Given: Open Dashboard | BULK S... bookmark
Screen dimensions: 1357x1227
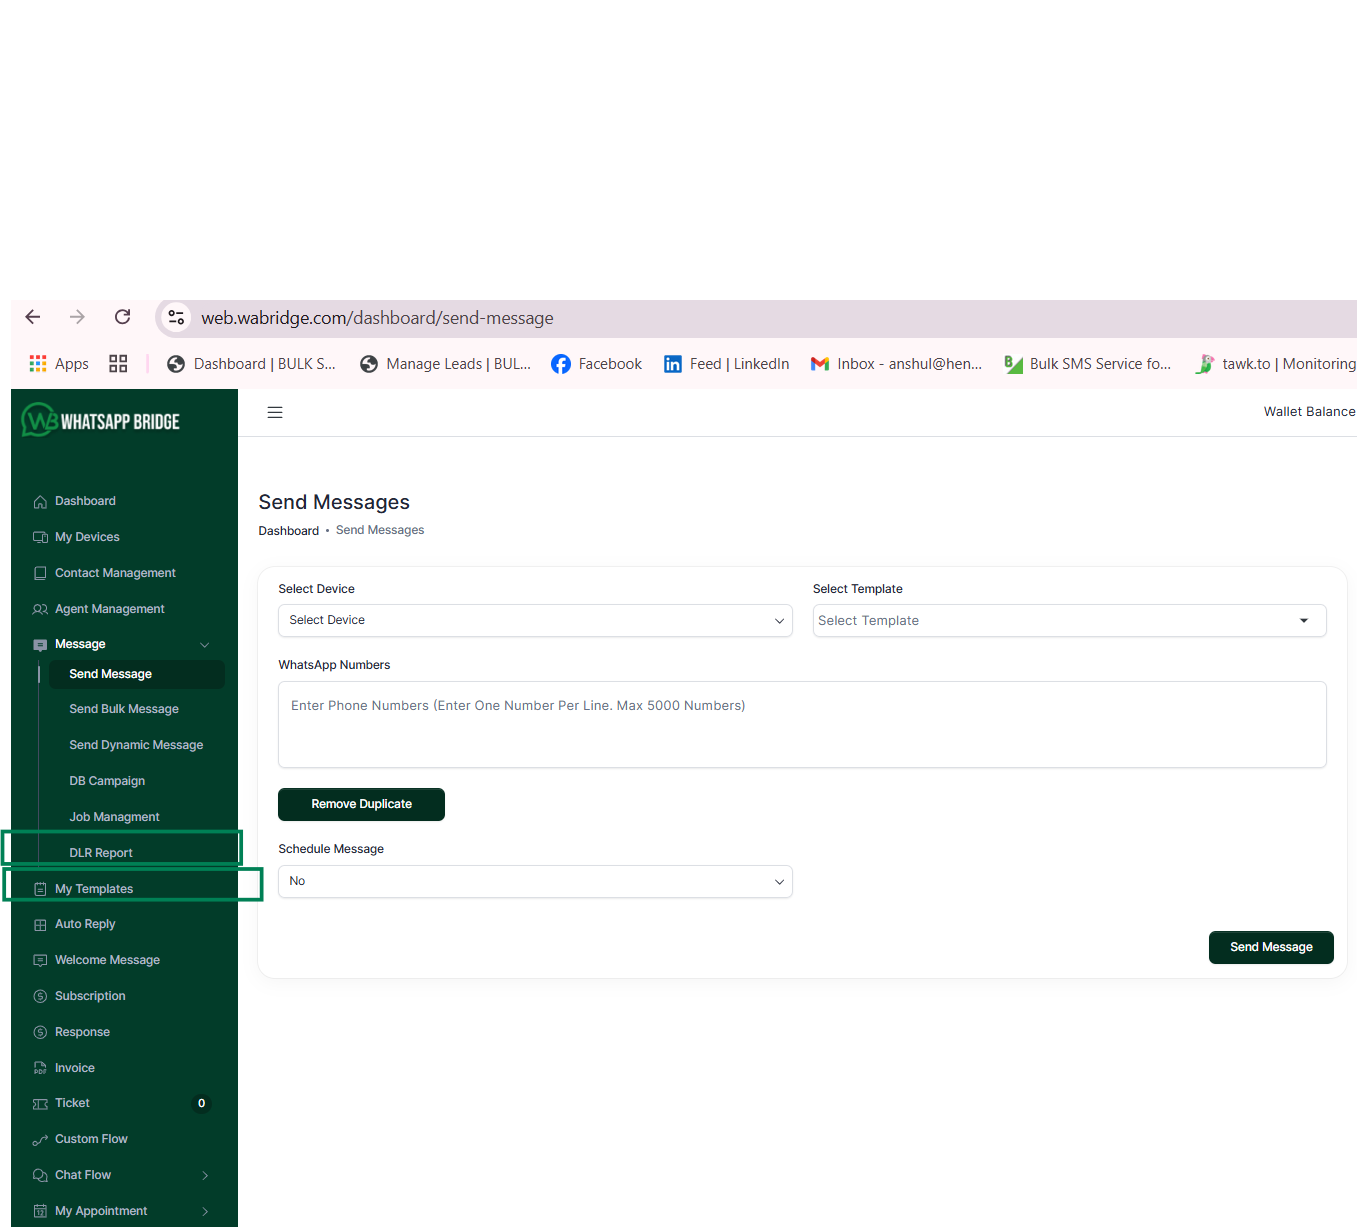Looking at the screenshot, I should (x=251, y=364).
